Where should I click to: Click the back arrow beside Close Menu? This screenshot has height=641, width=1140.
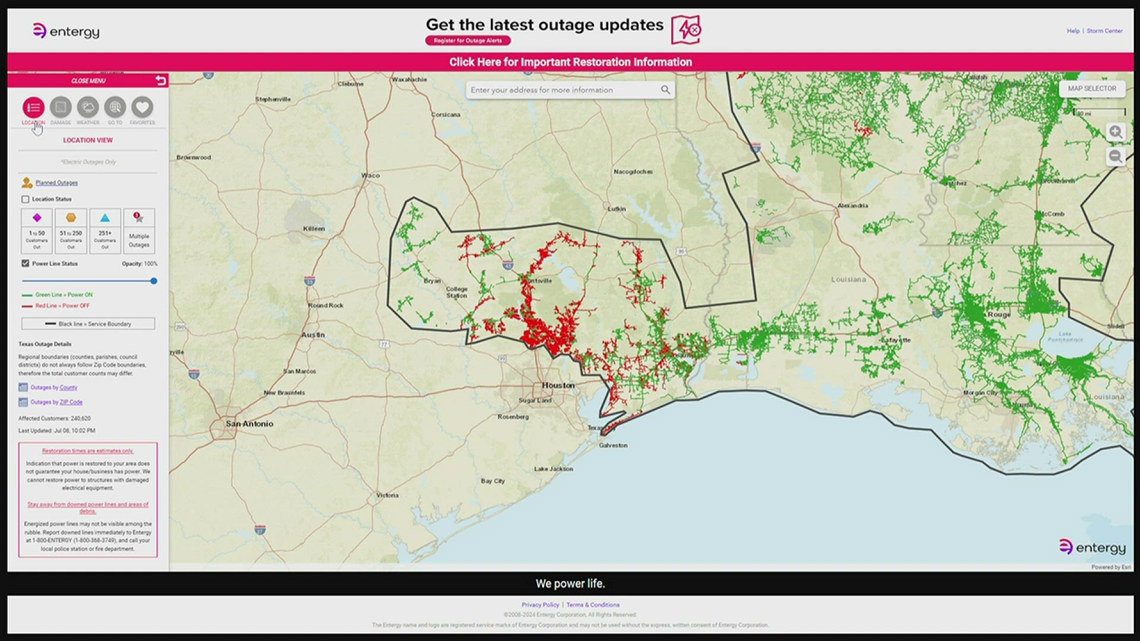pyautogui.click(x=161, y=81)
